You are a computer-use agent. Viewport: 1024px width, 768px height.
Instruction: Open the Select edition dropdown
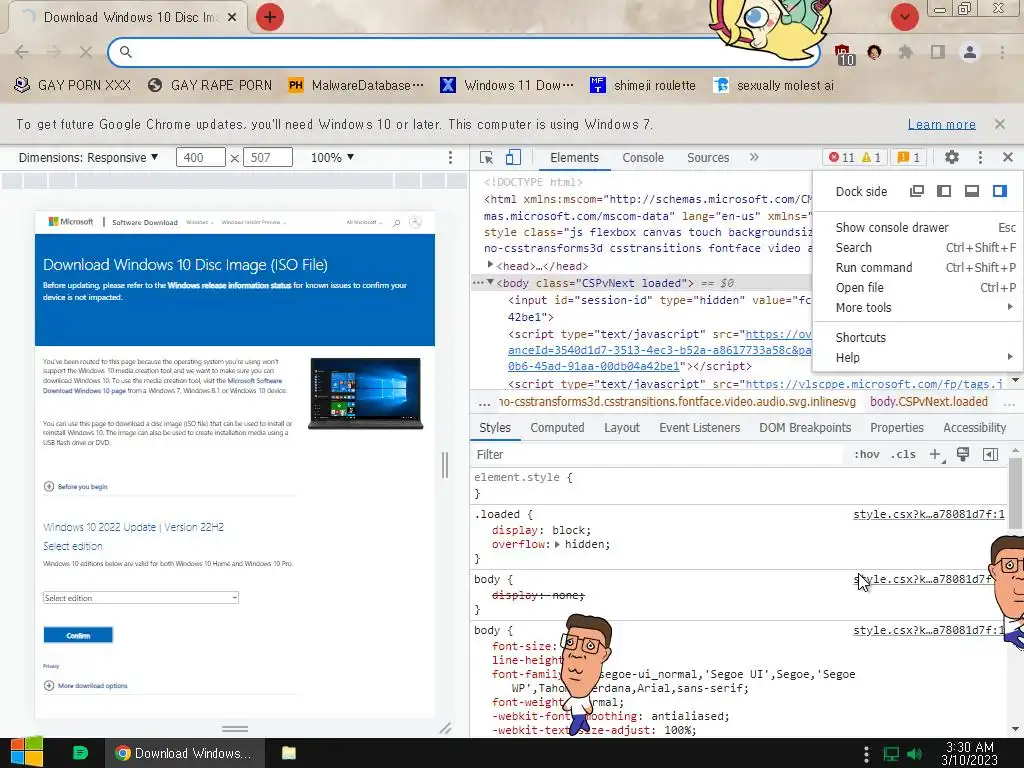click(x=141, y=598)
